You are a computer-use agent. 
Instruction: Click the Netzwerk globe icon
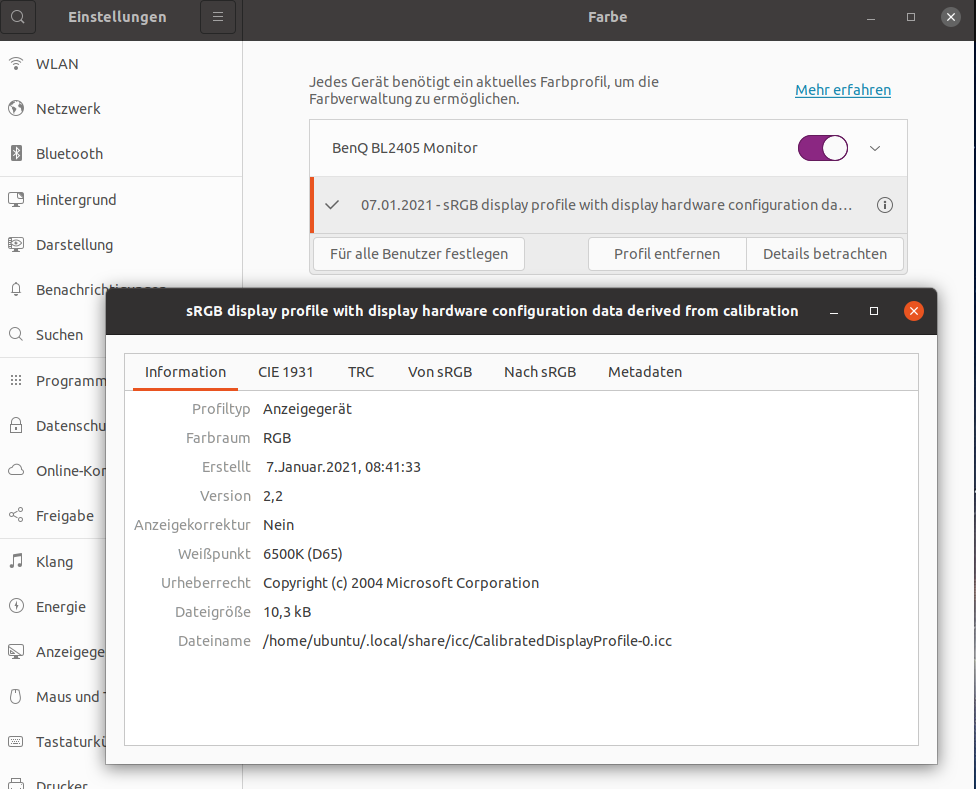16,108
